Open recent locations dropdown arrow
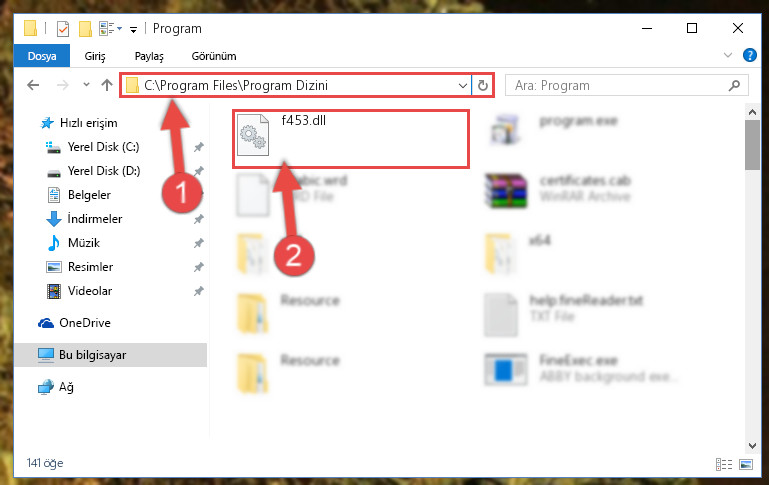Image resolution: width=769 pixels, height=485 pixels. 86,85
